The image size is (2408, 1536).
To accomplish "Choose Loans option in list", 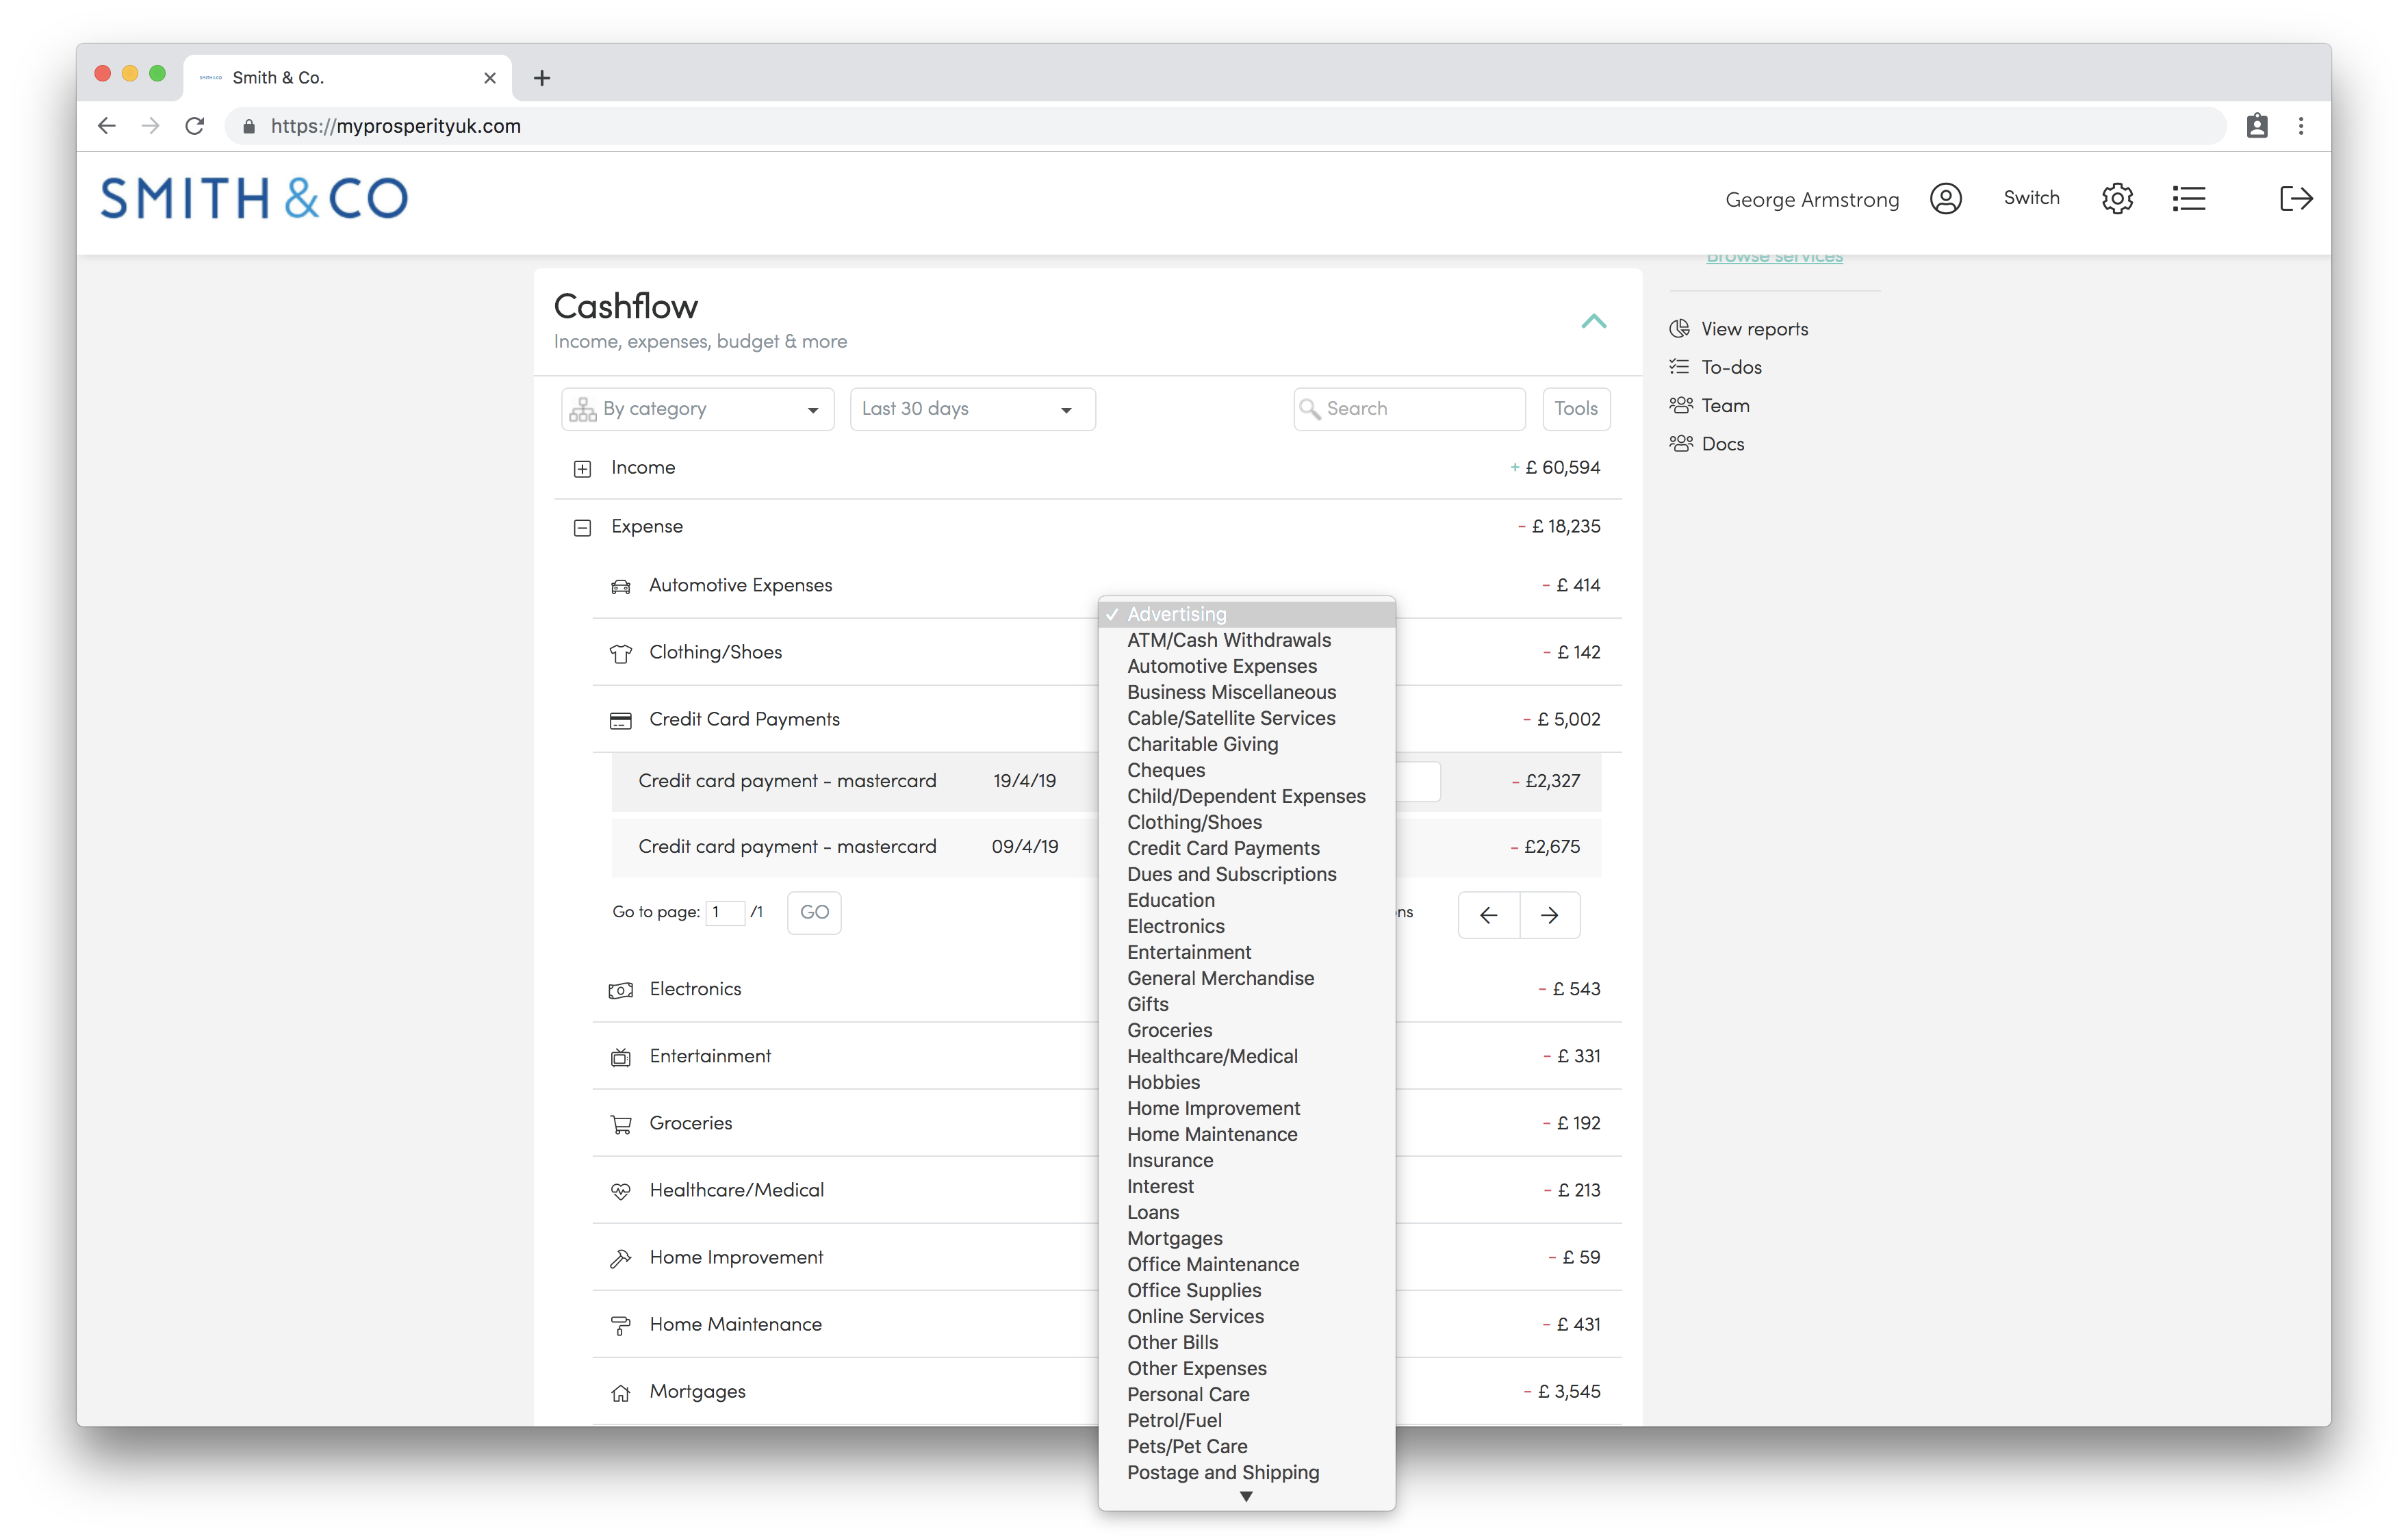I will pyautogui.click(x=1247, y=1212).
